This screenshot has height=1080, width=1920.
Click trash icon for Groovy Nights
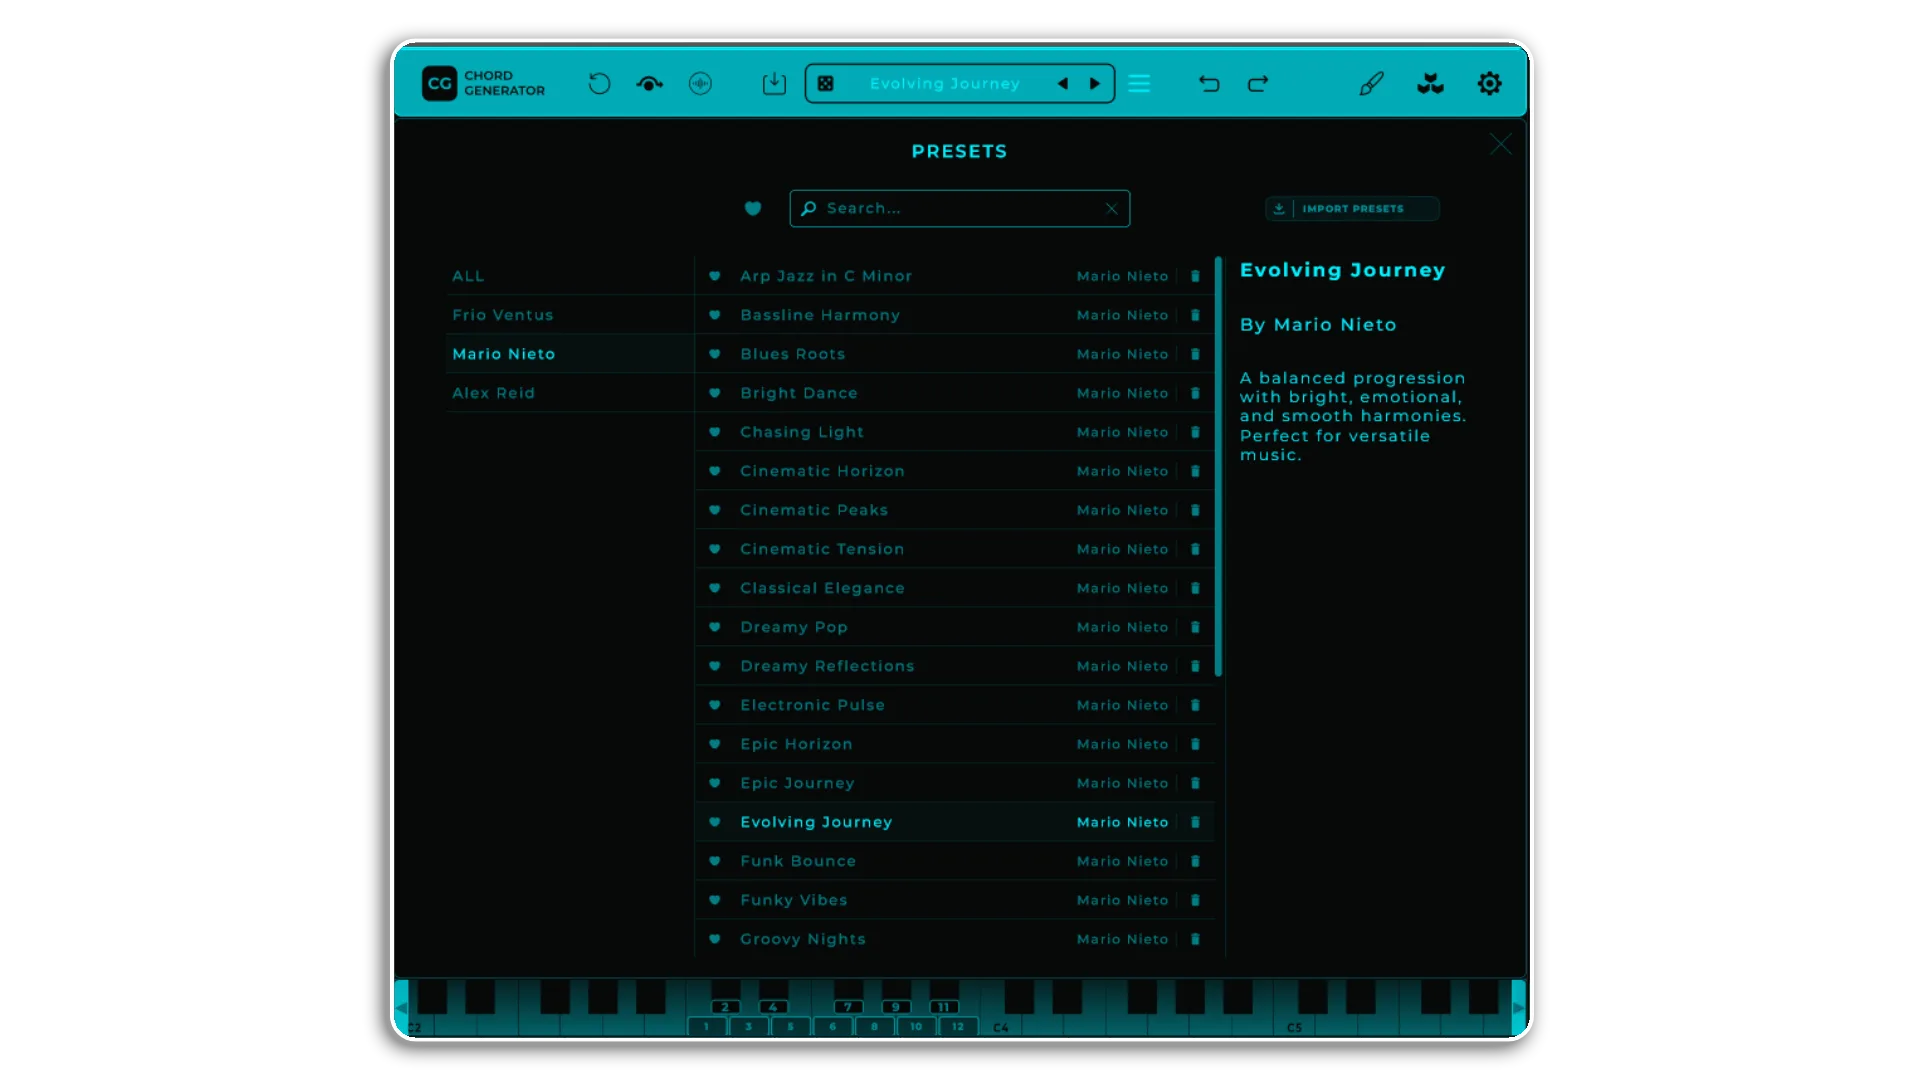[1195, 939]
